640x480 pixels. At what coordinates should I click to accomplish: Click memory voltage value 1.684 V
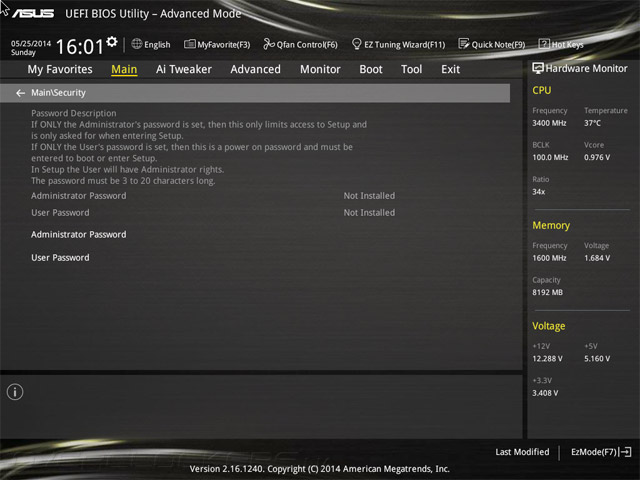(597, 258)
